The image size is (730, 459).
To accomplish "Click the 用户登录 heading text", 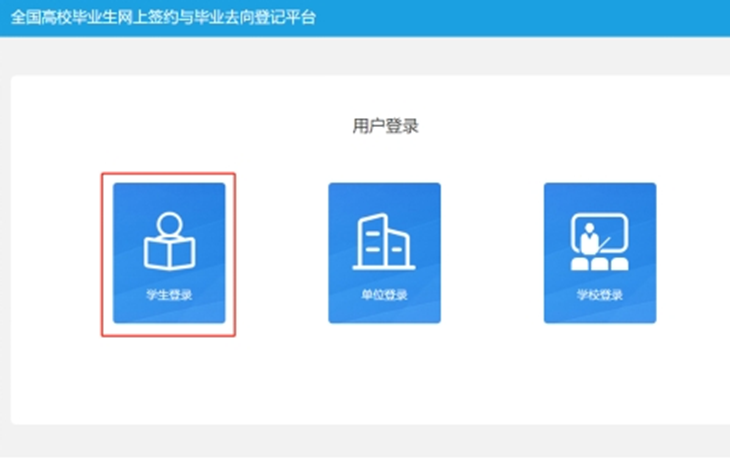I will [385, 126].
